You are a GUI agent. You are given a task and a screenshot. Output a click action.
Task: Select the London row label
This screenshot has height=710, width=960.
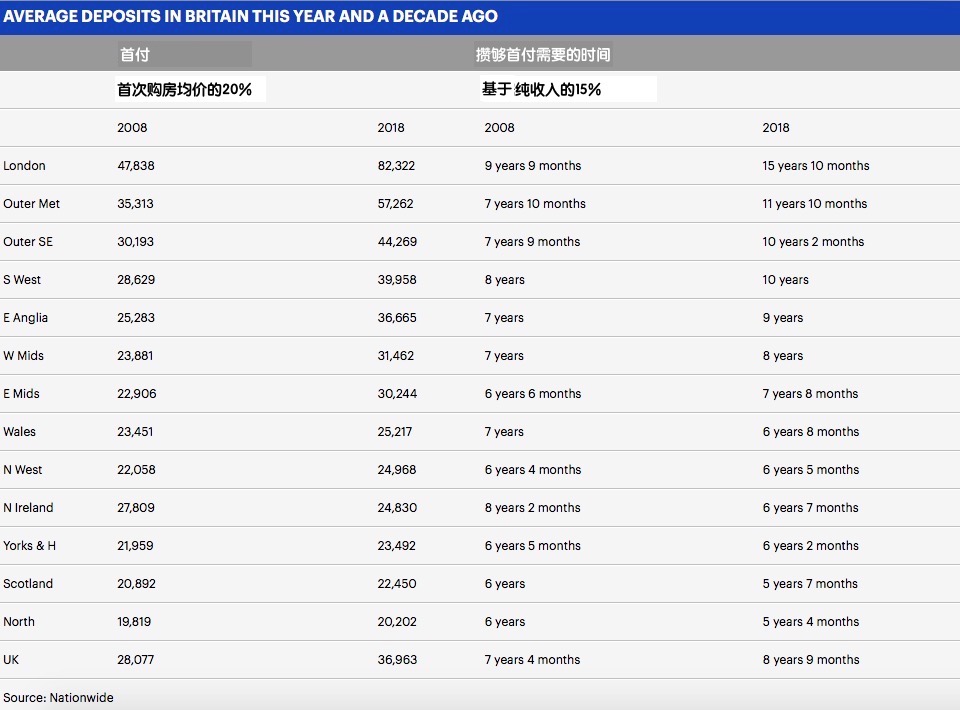click(24, 166)
